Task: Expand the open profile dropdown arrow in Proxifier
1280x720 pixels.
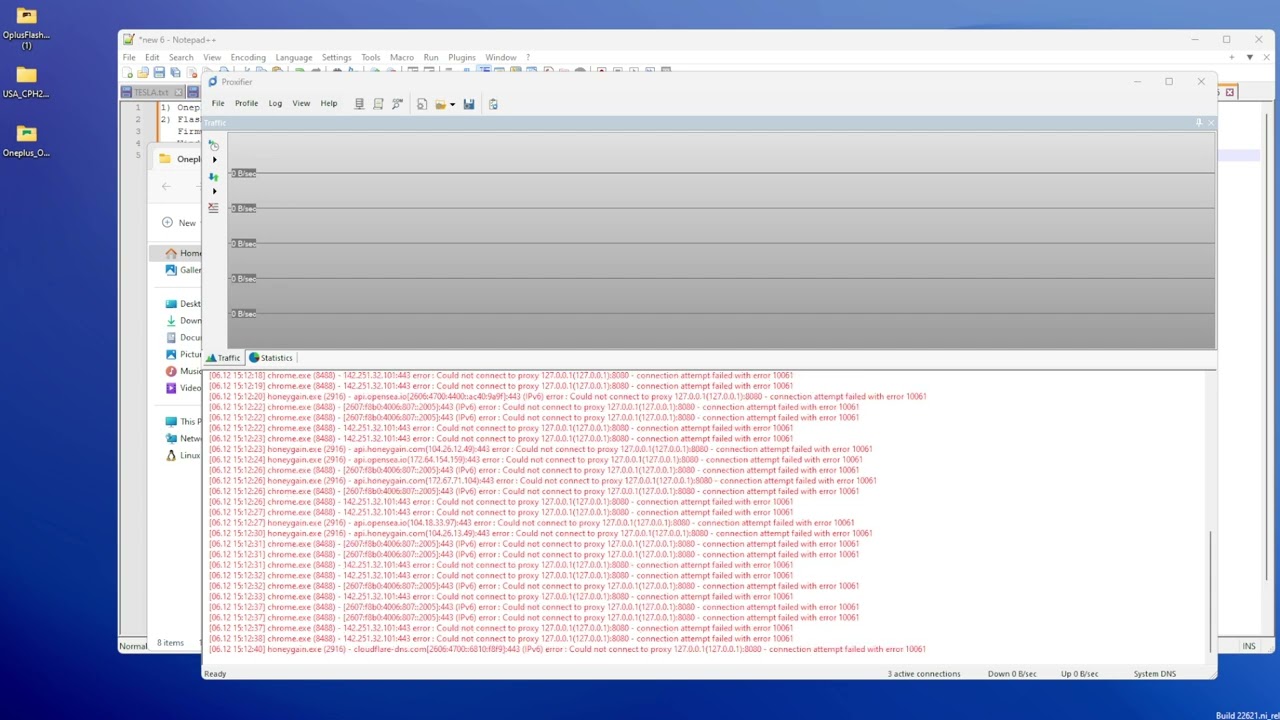Action: click(452, 104)
